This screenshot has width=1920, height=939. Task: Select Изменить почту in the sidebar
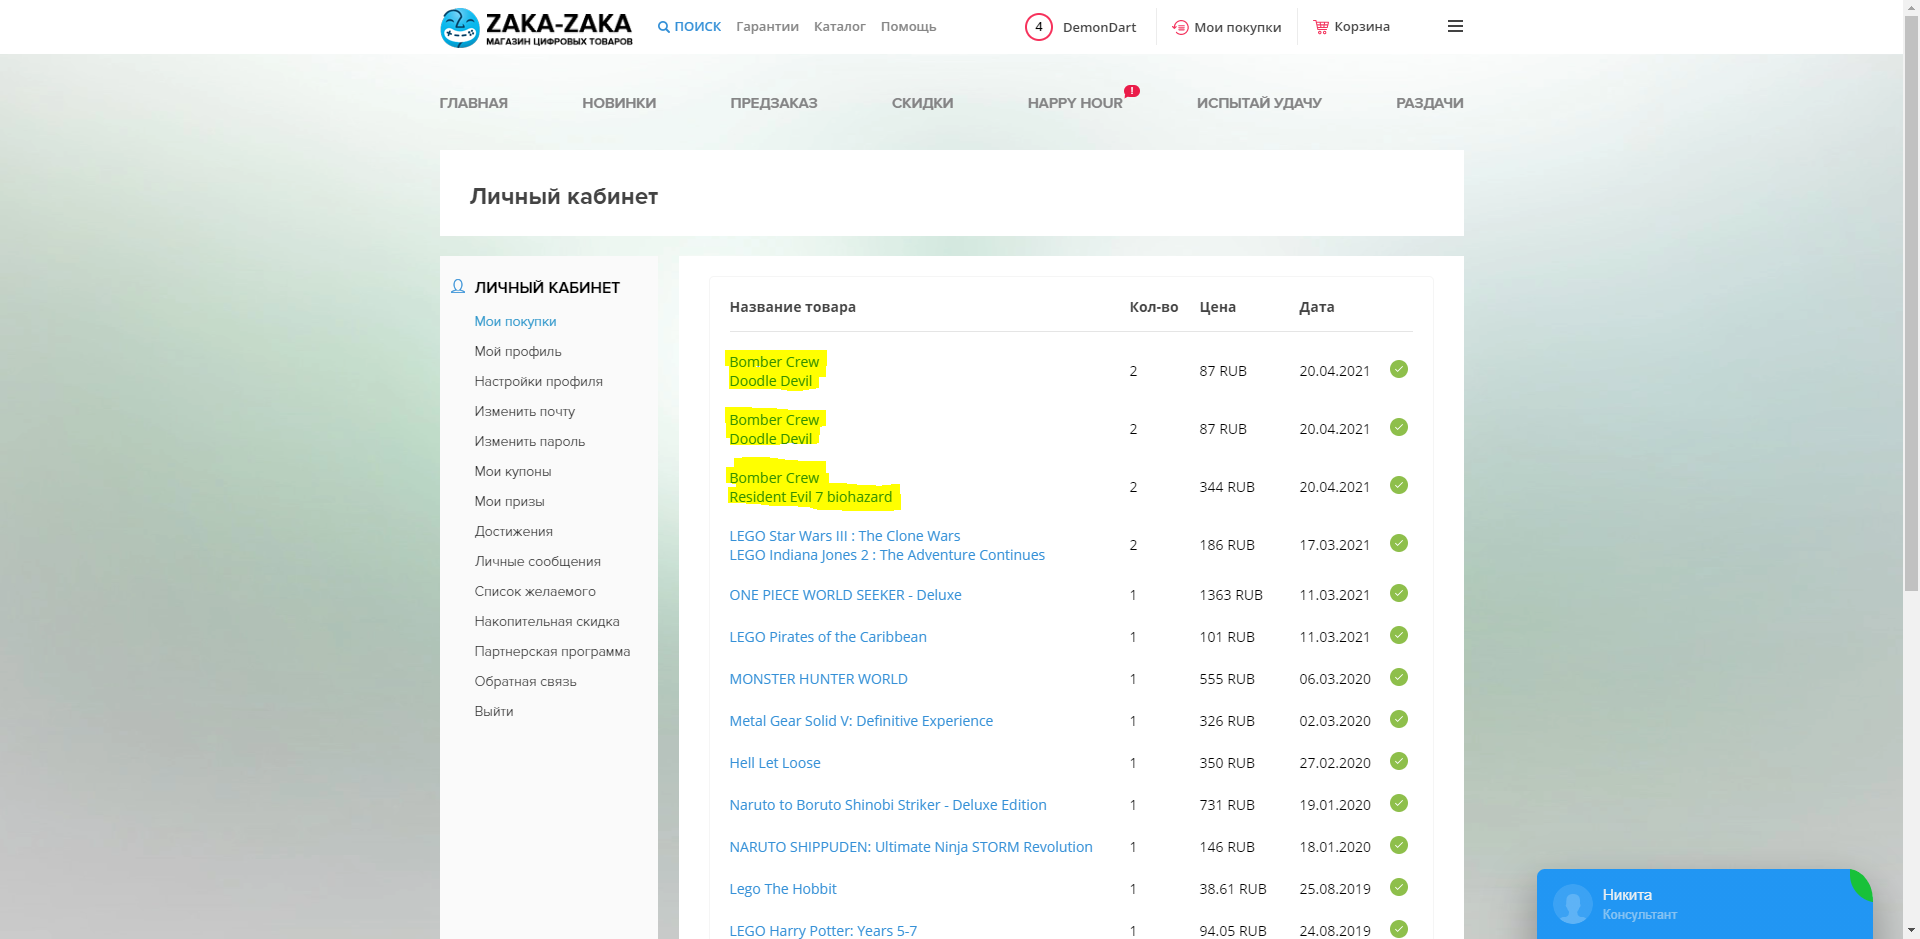click(x=525, y=411)
